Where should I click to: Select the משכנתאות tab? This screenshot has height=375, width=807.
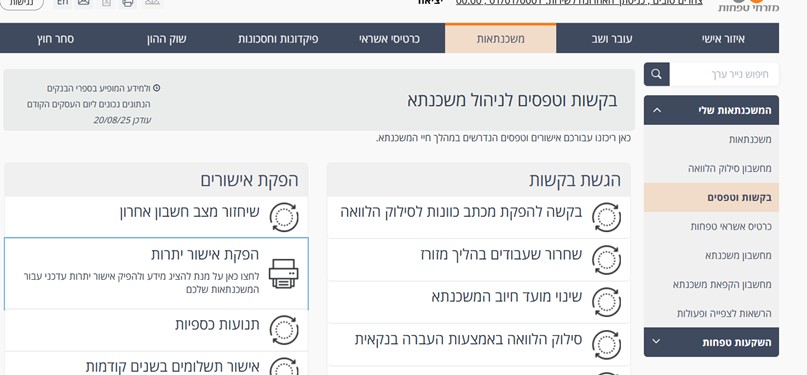click(500, 39)
